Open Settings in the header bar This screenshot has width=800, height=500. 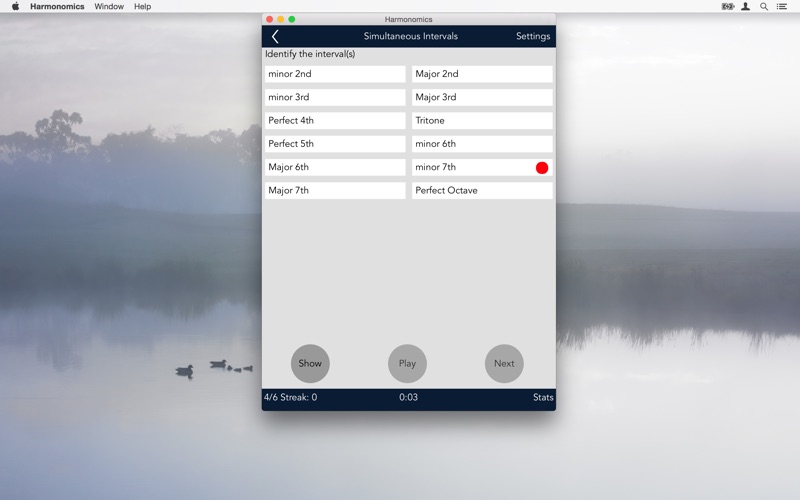tap(532, 37)
